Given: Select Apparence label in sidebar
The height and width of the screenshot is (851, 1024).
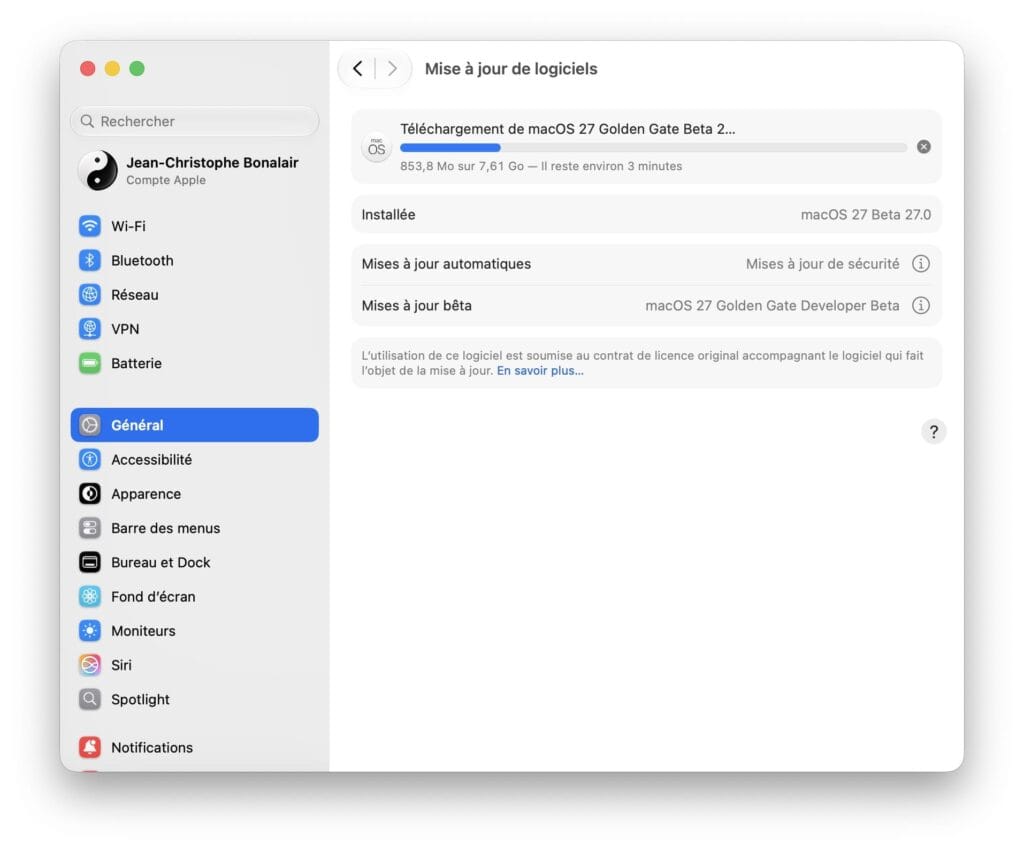Looking at the screenshot, I should [x=146, y=494].
